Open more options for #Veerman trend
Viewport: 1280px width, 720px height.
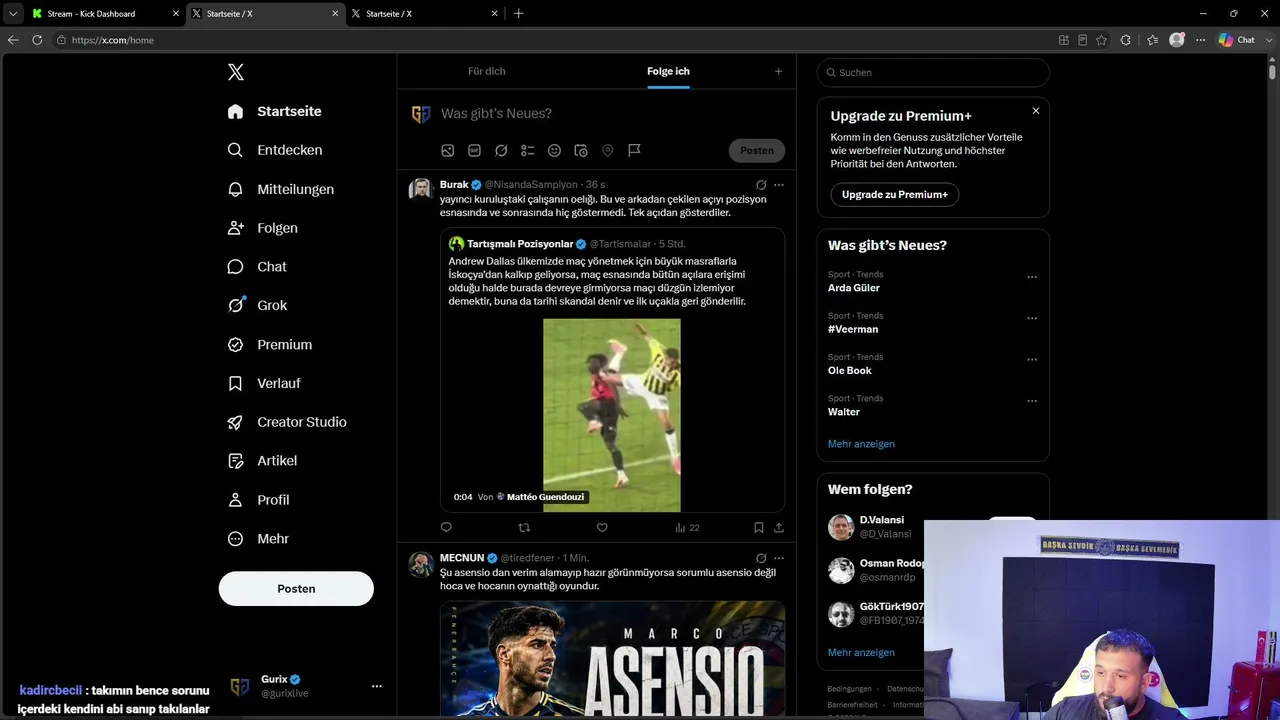pos(1032,318)
